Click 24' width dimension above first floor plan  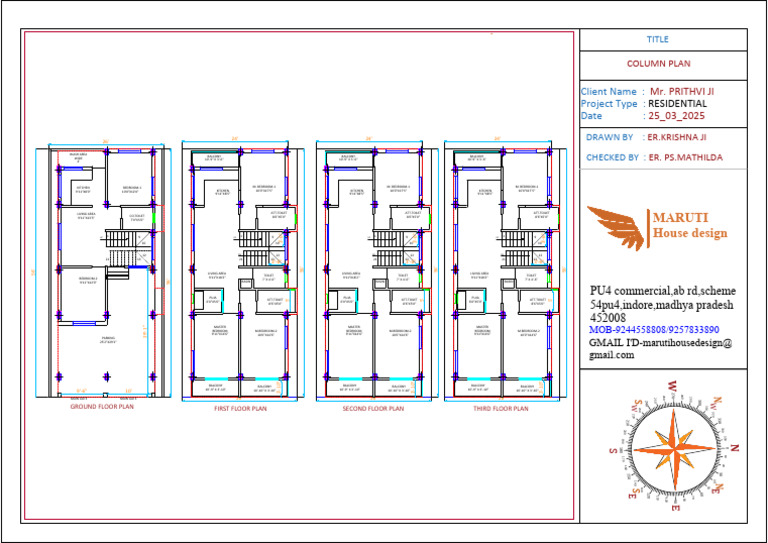coord(235,139)
